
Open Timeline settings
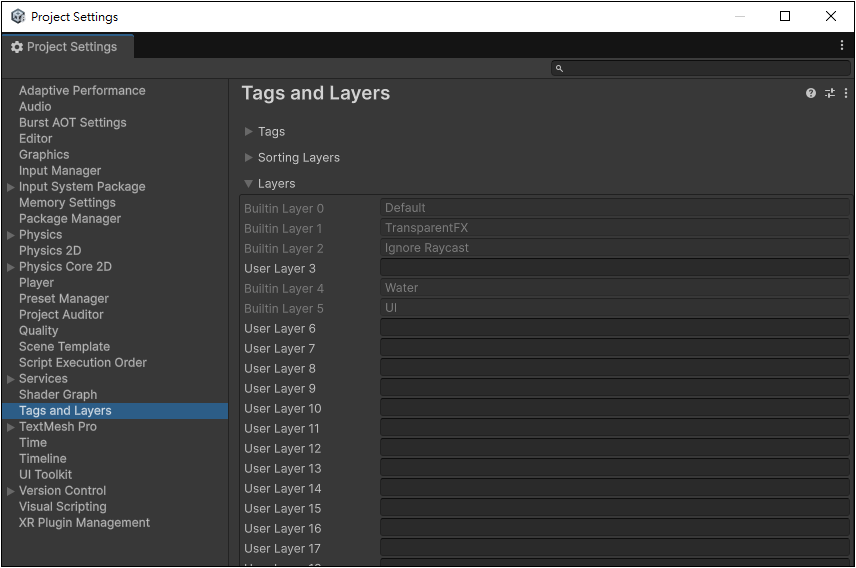[43, 459]
